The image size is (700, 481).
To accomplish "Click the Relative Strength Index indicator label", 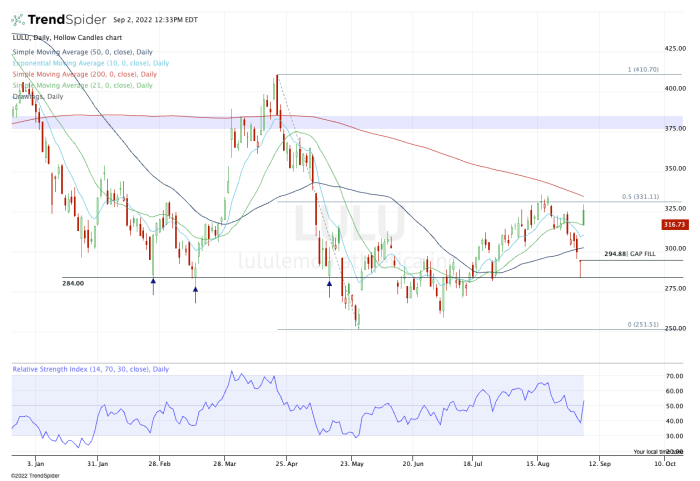I will 91,369.
